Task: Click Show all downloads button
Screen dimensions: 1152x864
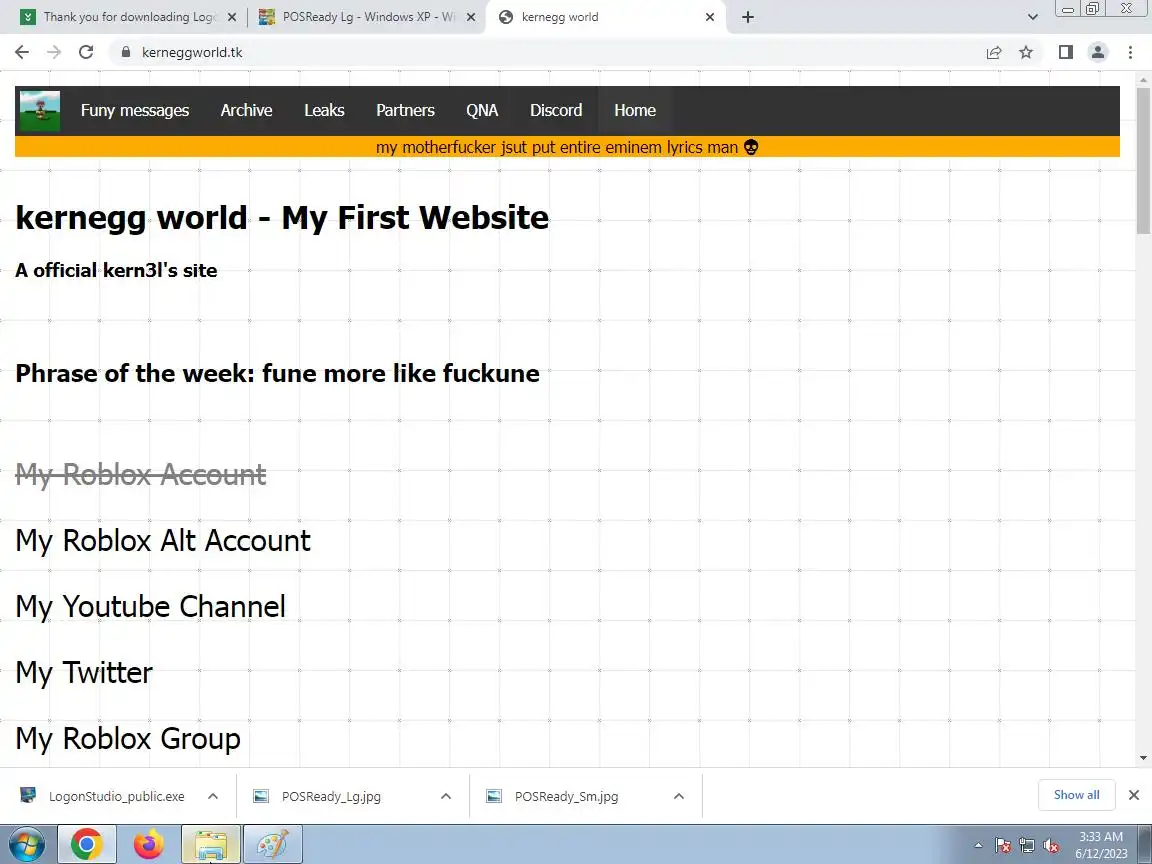Action: pos(1076,795)
